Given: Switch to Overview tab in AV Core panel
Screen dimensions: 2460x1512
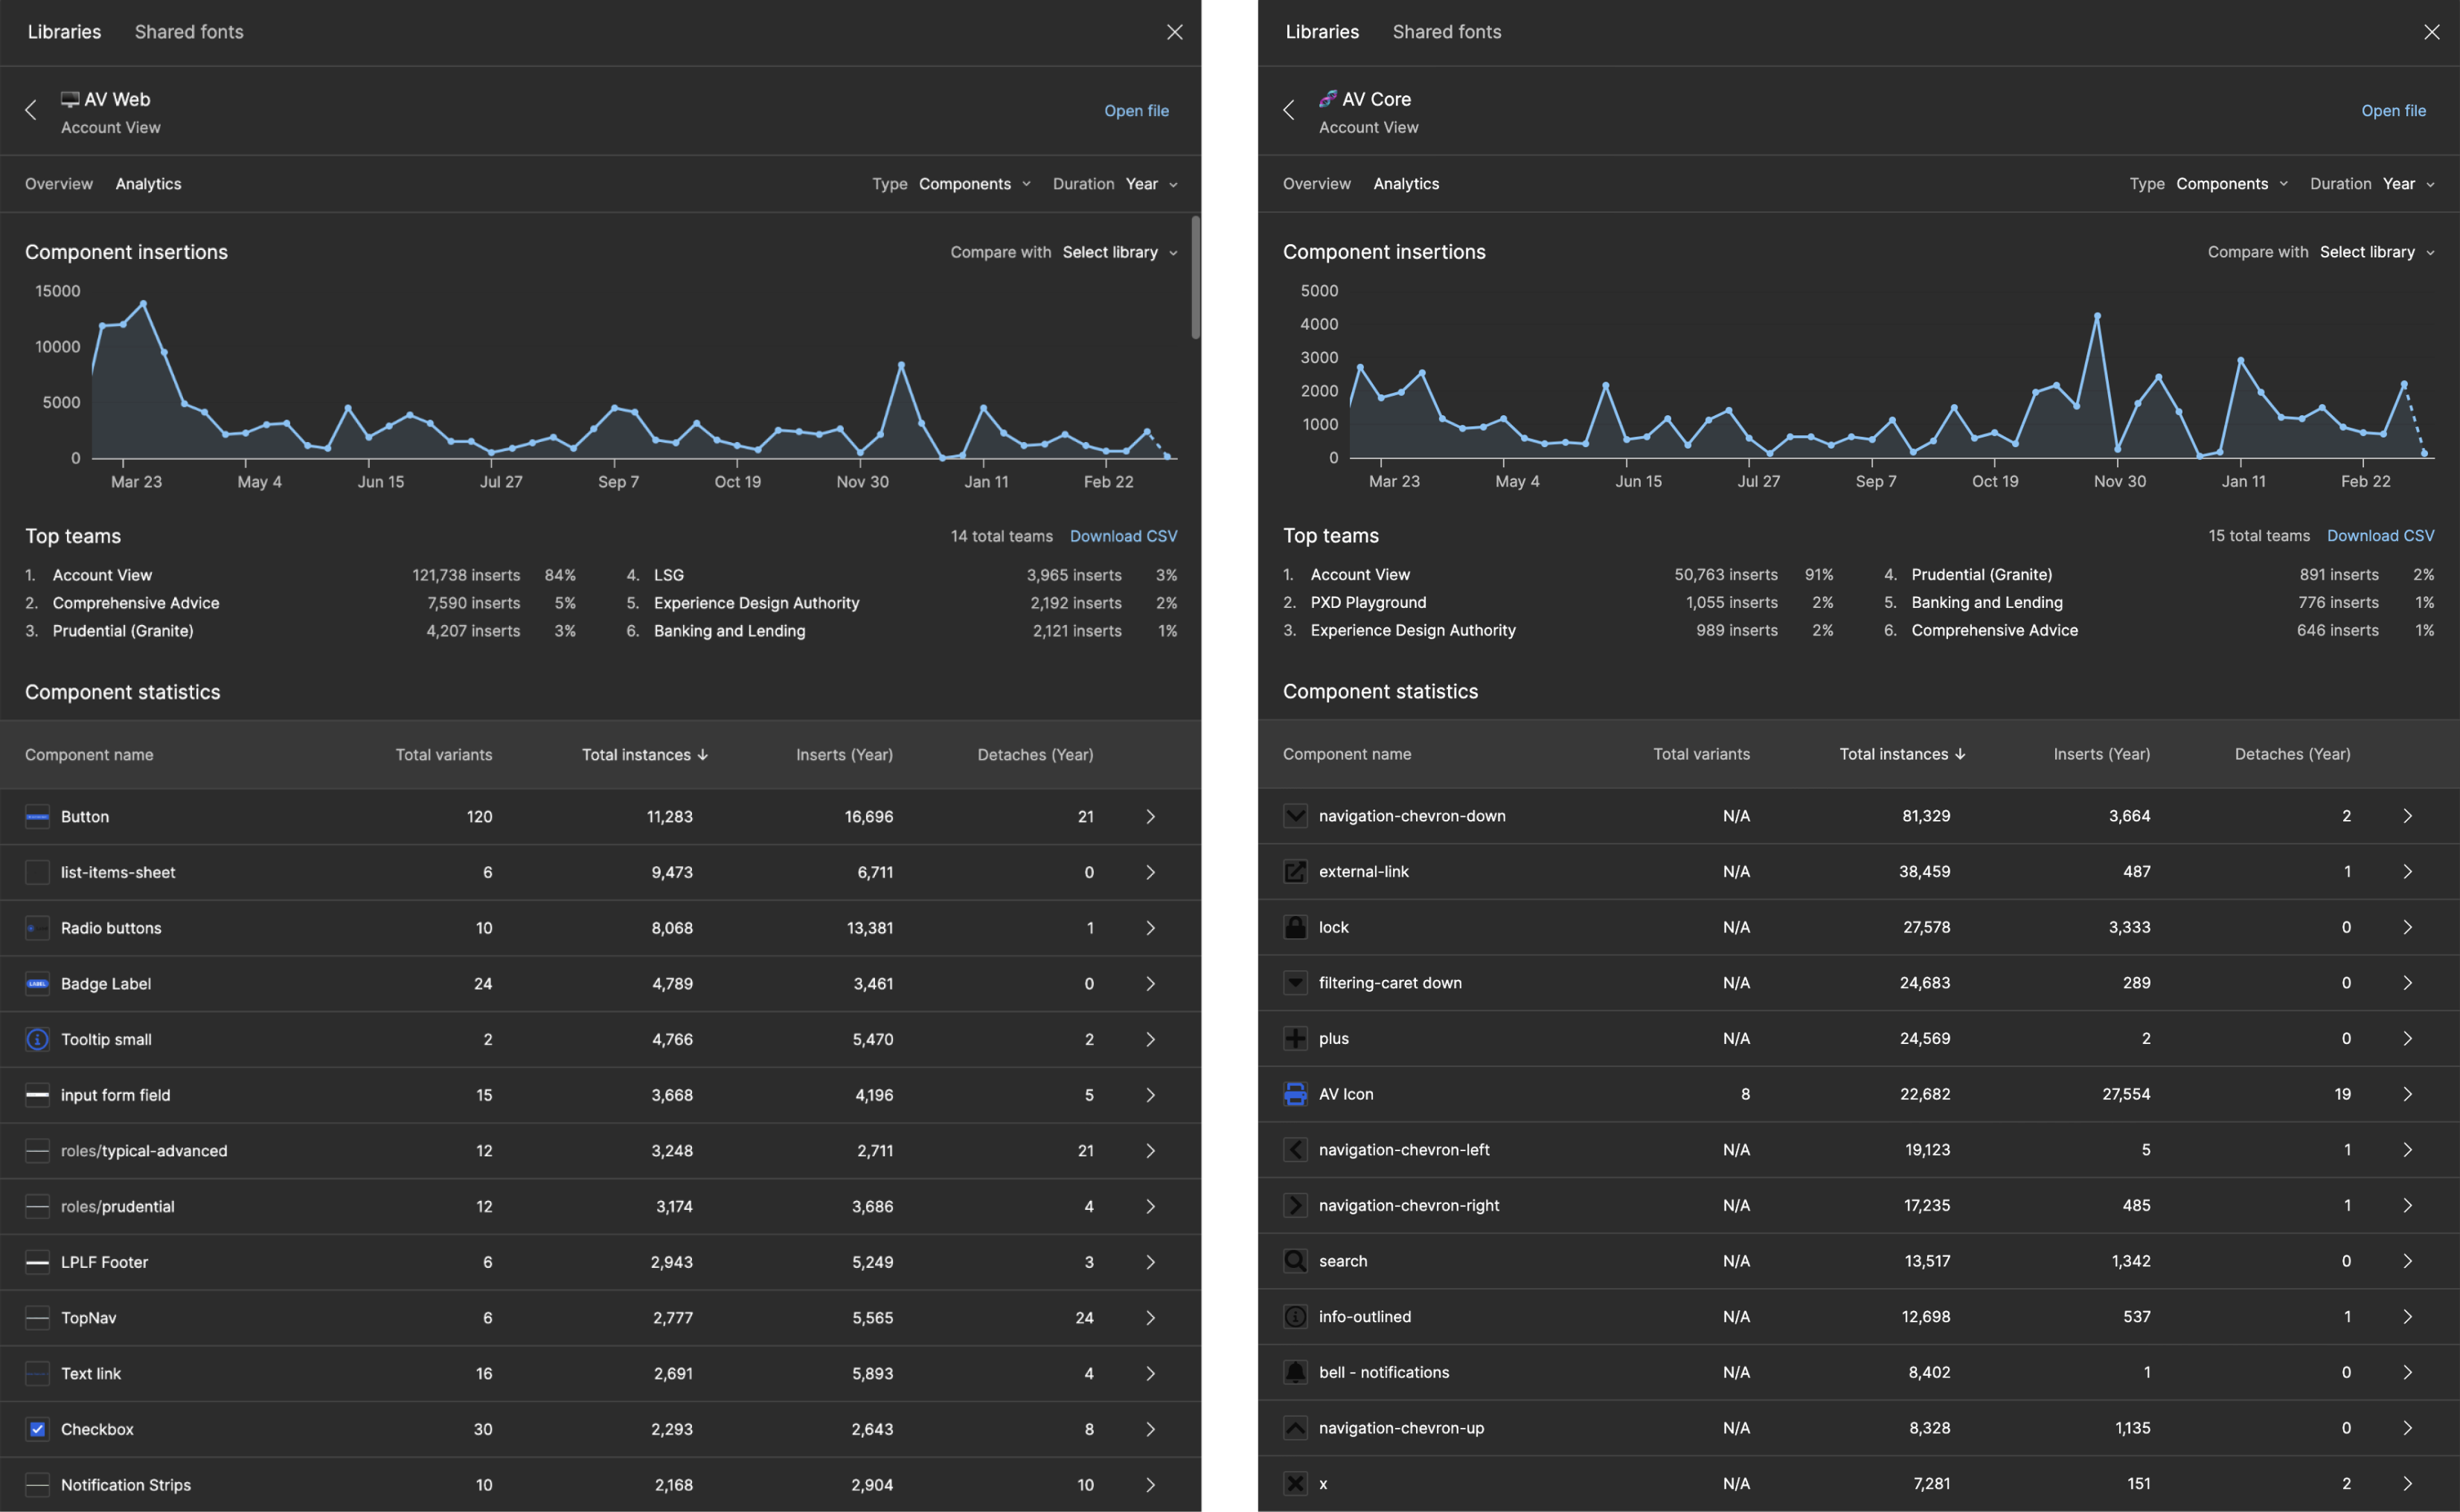Looking at the screenshot, I should 1316,184.
